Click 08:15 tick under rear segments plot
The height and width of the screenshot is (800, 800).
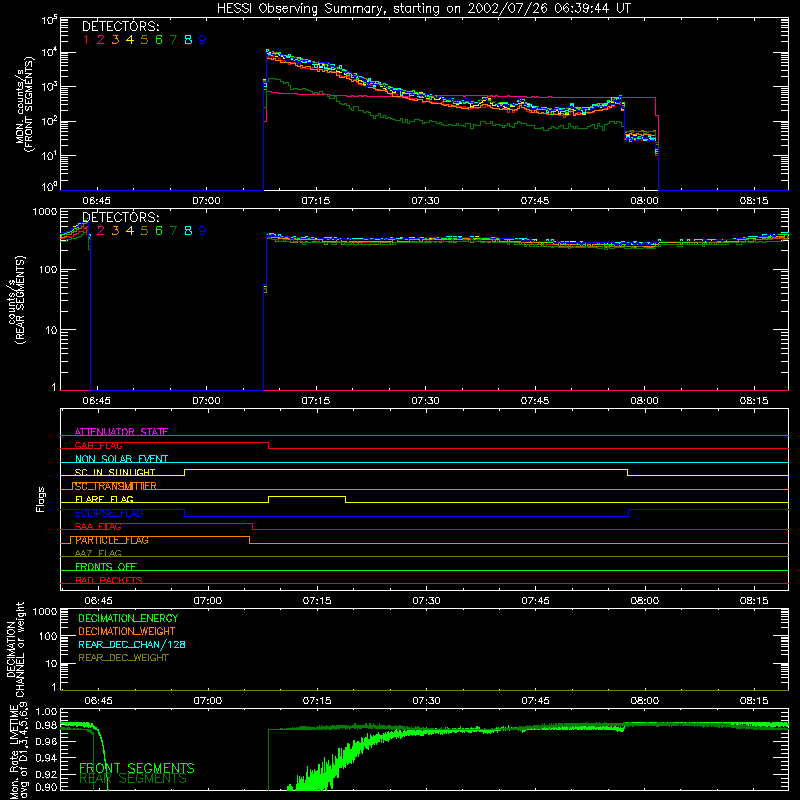point(754,401)
